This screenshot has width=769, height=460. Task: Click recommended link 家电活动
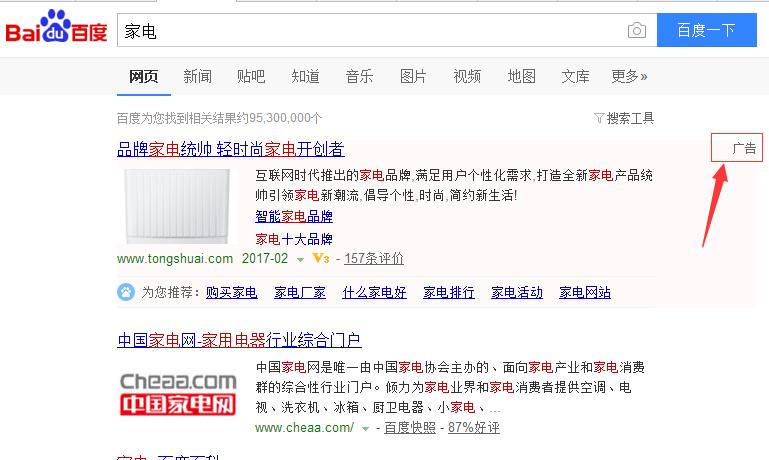click(x=517, y=293)
